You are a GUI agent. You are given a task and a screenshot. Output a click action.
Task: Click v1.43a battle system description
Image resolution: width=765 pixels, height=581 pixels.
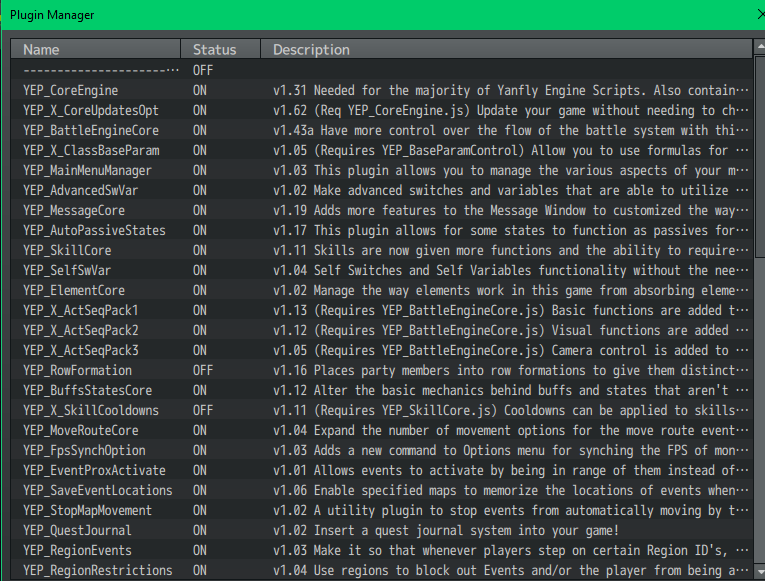510,130
